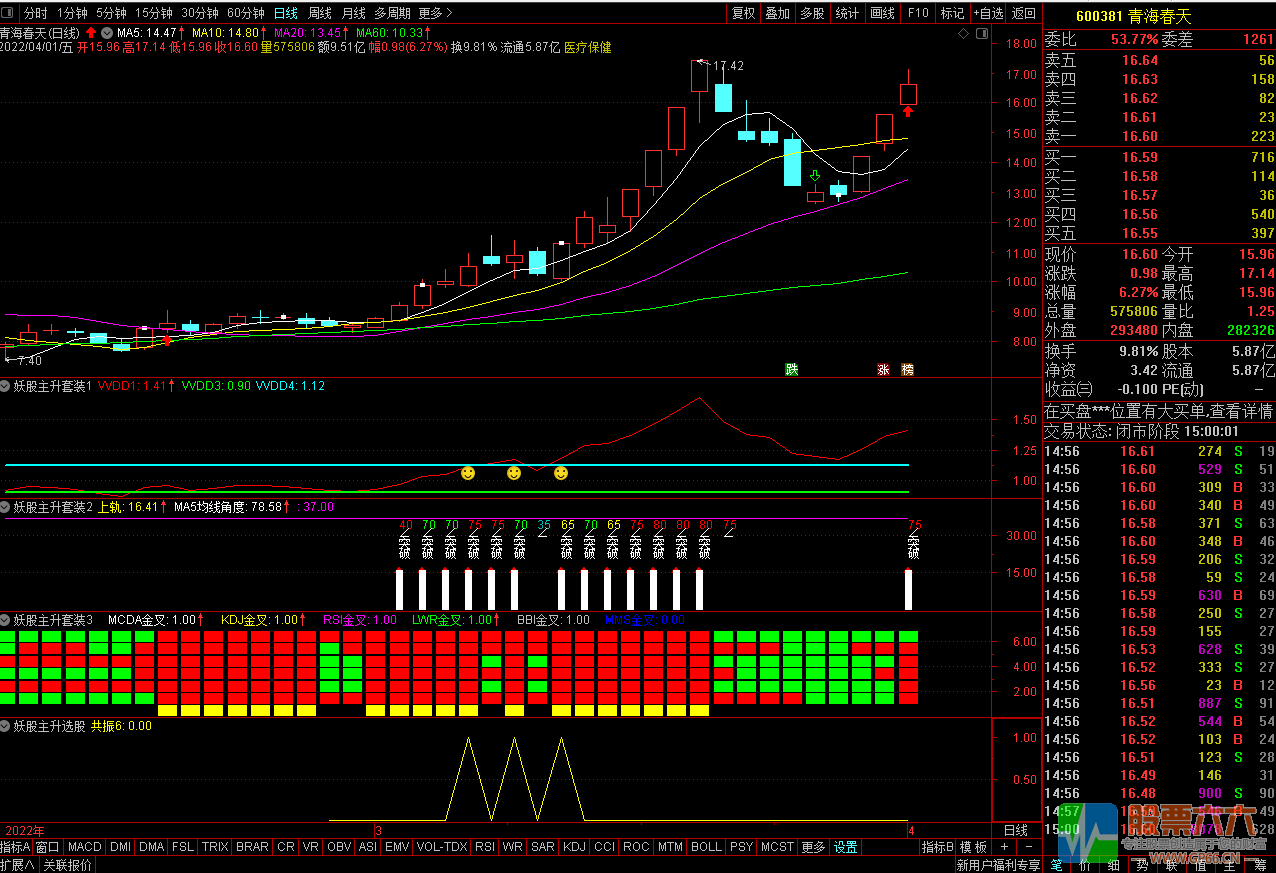The width and height of the screenshot is (1276, 873).
Task: Open indicator 设置 settings
Action: click(846, 847)
